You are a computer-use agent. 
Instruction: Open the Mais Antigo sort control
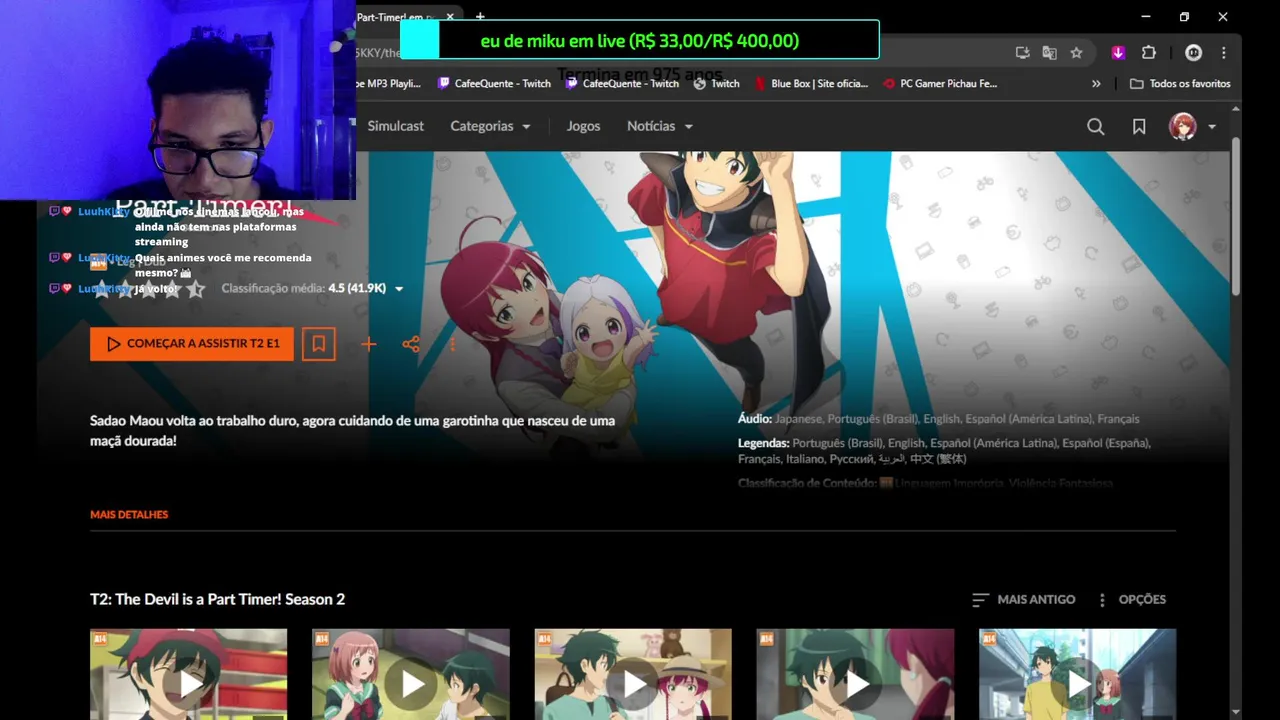point(1024,599)
